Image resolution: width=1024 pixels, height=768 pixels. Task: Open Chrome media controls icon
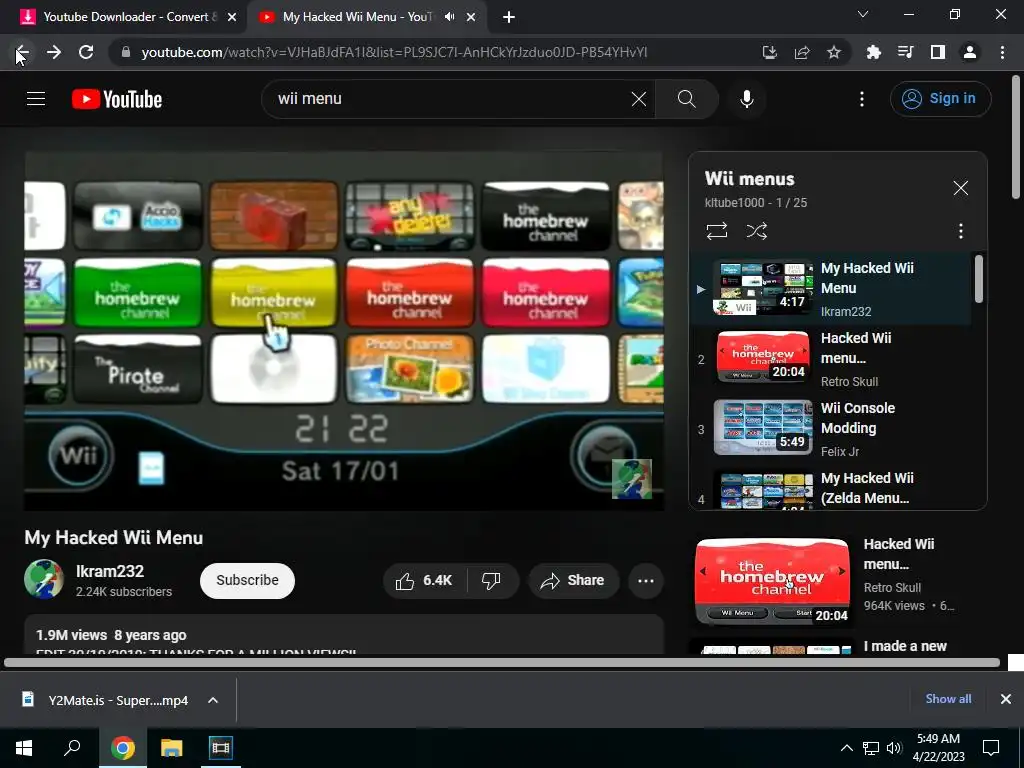click(x=905, y=52)
